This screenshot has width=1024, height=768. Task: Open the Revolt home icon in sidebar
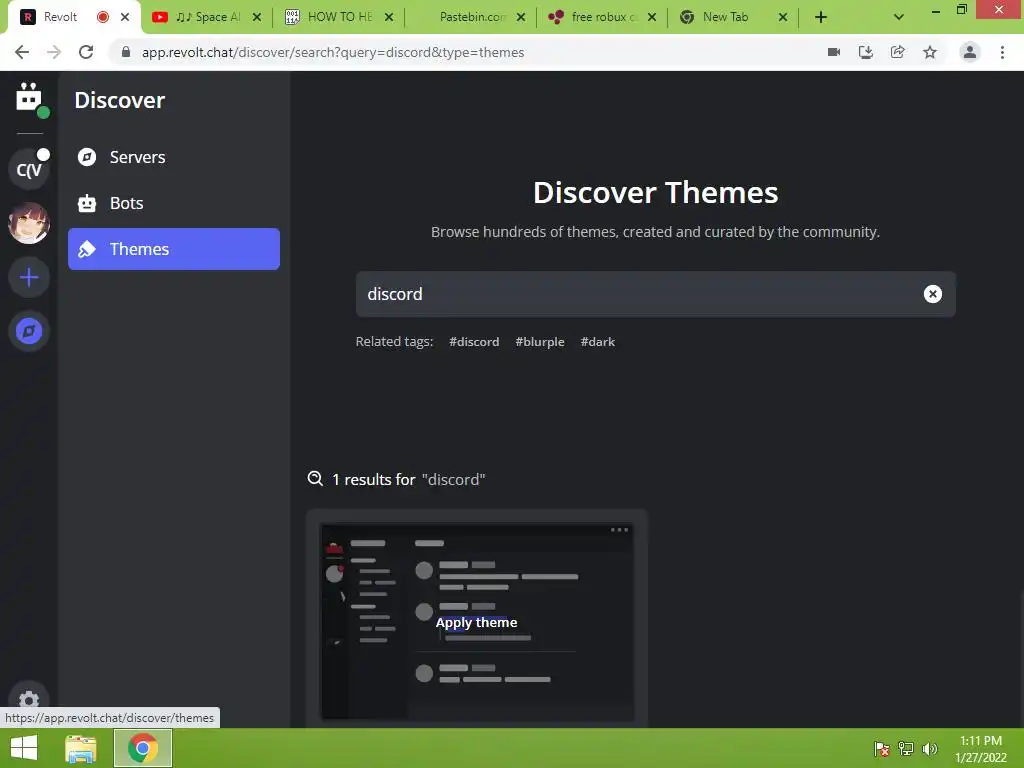click(29, 98)
